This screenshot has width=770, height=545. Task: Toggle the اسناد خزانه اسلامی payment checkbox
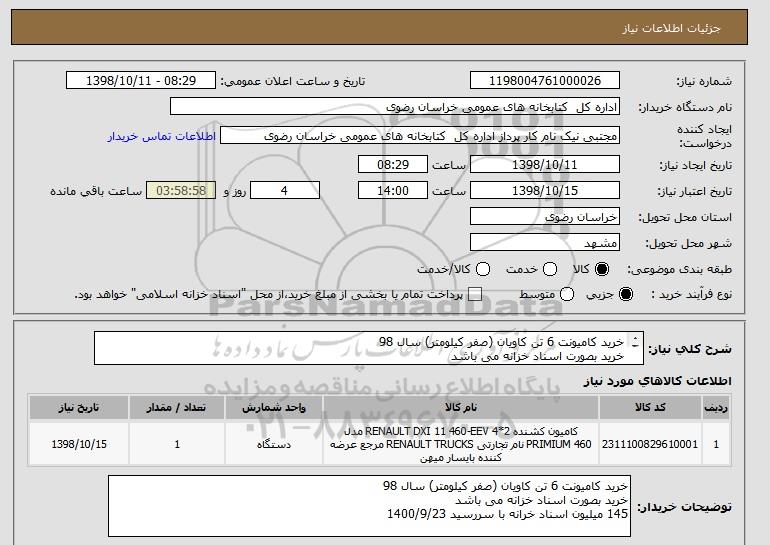pyautogui.click(x=474, y=294)
